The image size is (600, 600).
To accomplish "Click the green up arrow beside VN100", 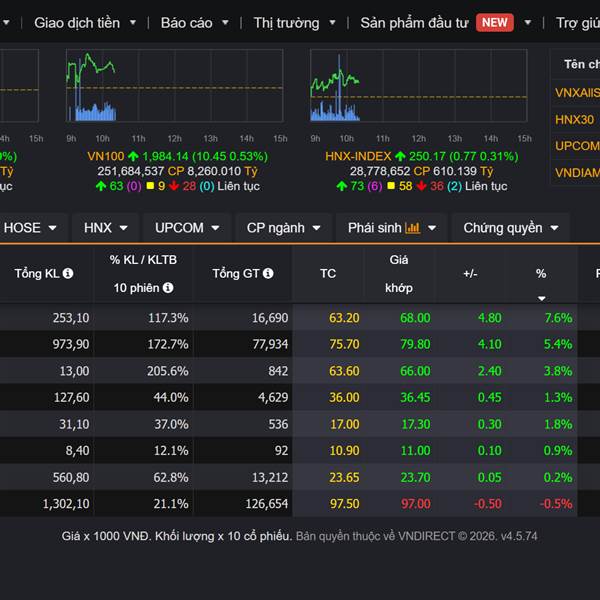I will [x=133, y=157].
